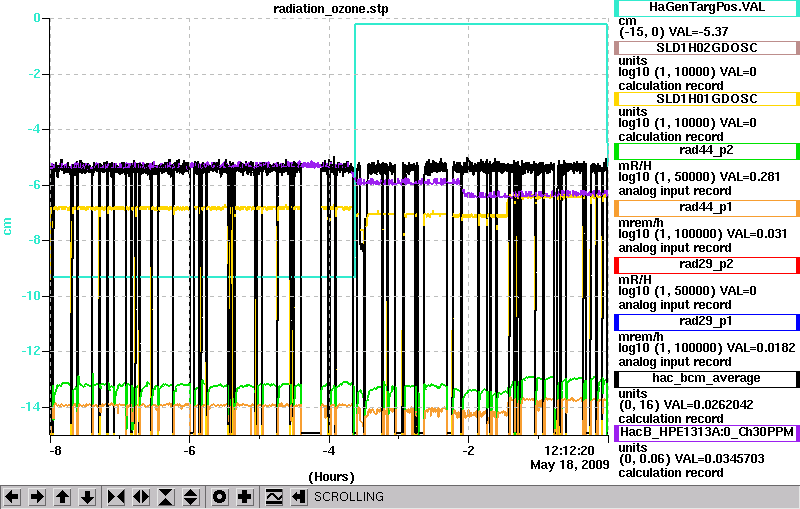Image resolution: width=800 pixels, height=509 pixels.
Task: Shift the plot down with the down arrow
Action: (x=88, y=497)
